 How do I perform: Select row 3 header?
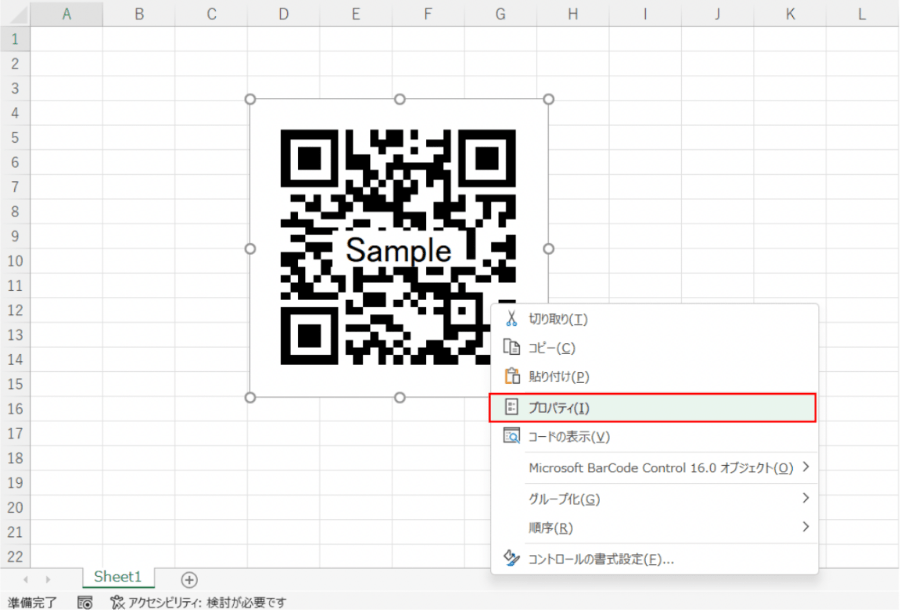pos(15,88)
